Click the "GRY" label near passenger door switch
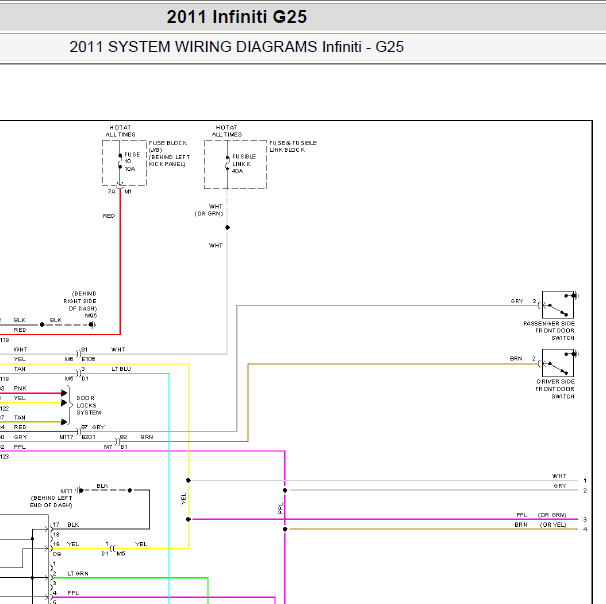The width and height of the screenshot is (606, 604). tap(517, 301)
